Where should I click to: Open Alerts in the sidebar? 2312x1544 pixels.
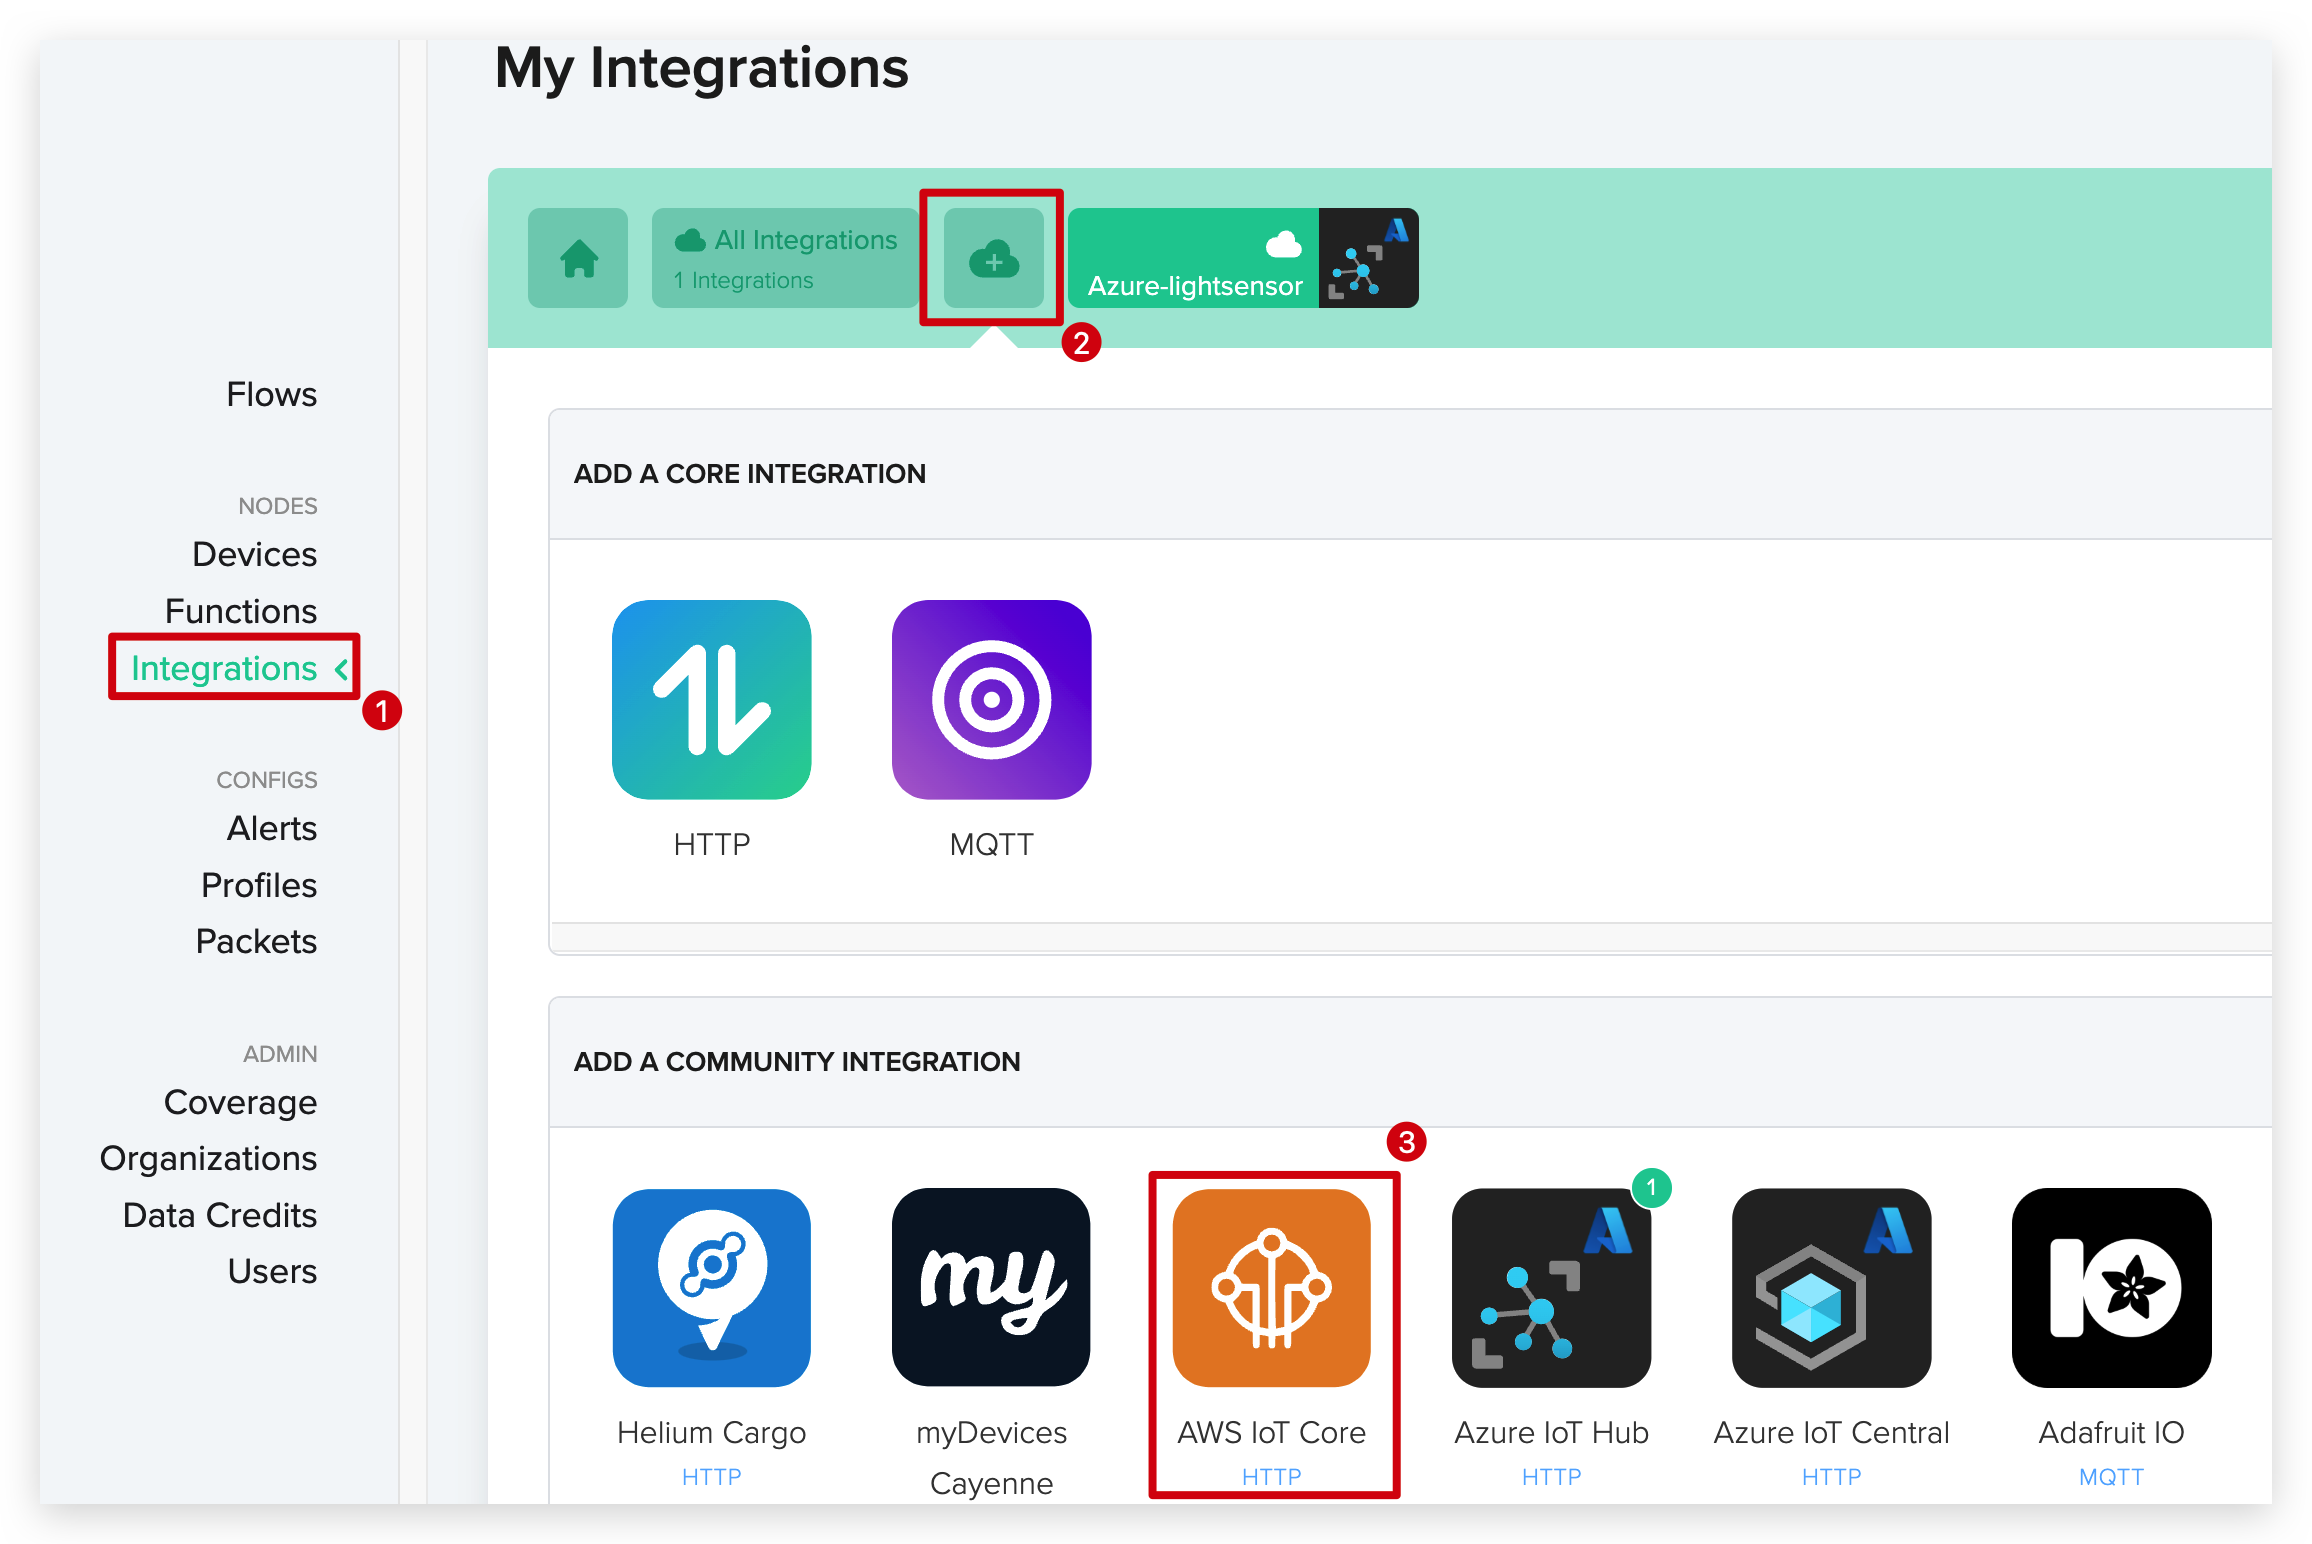pyautogui.click(x=271, y=828)
